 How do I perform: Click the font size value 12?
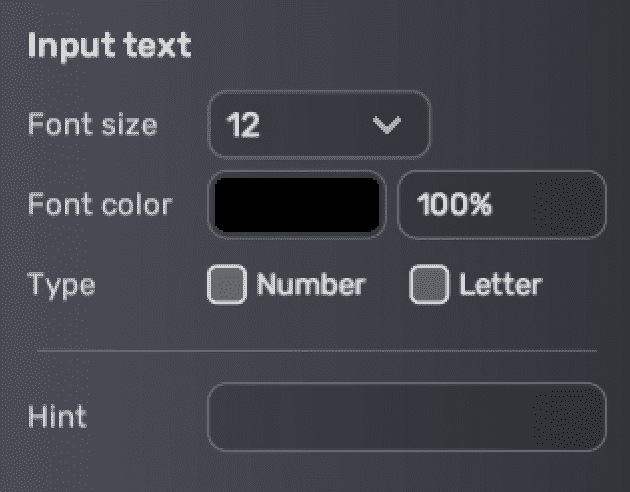(243, 126)
